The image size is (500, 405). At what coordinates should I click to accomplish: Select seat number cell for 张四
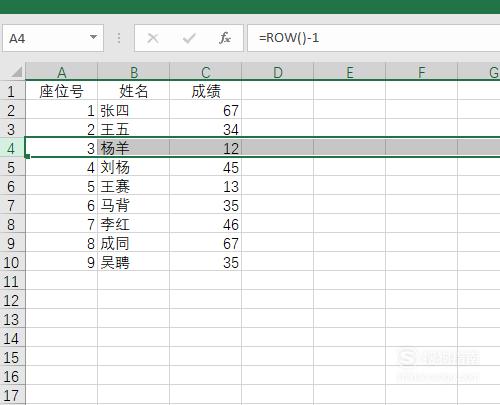click(x=62, y=110)
